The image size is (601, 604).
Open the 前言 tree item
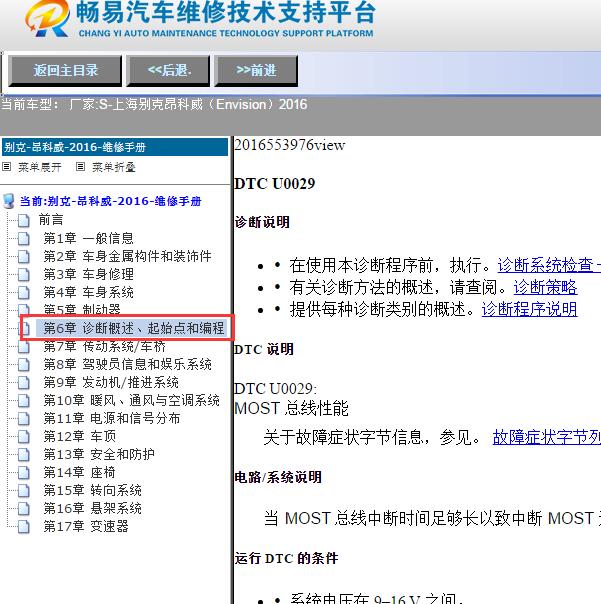pyautogui.click(x=51, y=220)
